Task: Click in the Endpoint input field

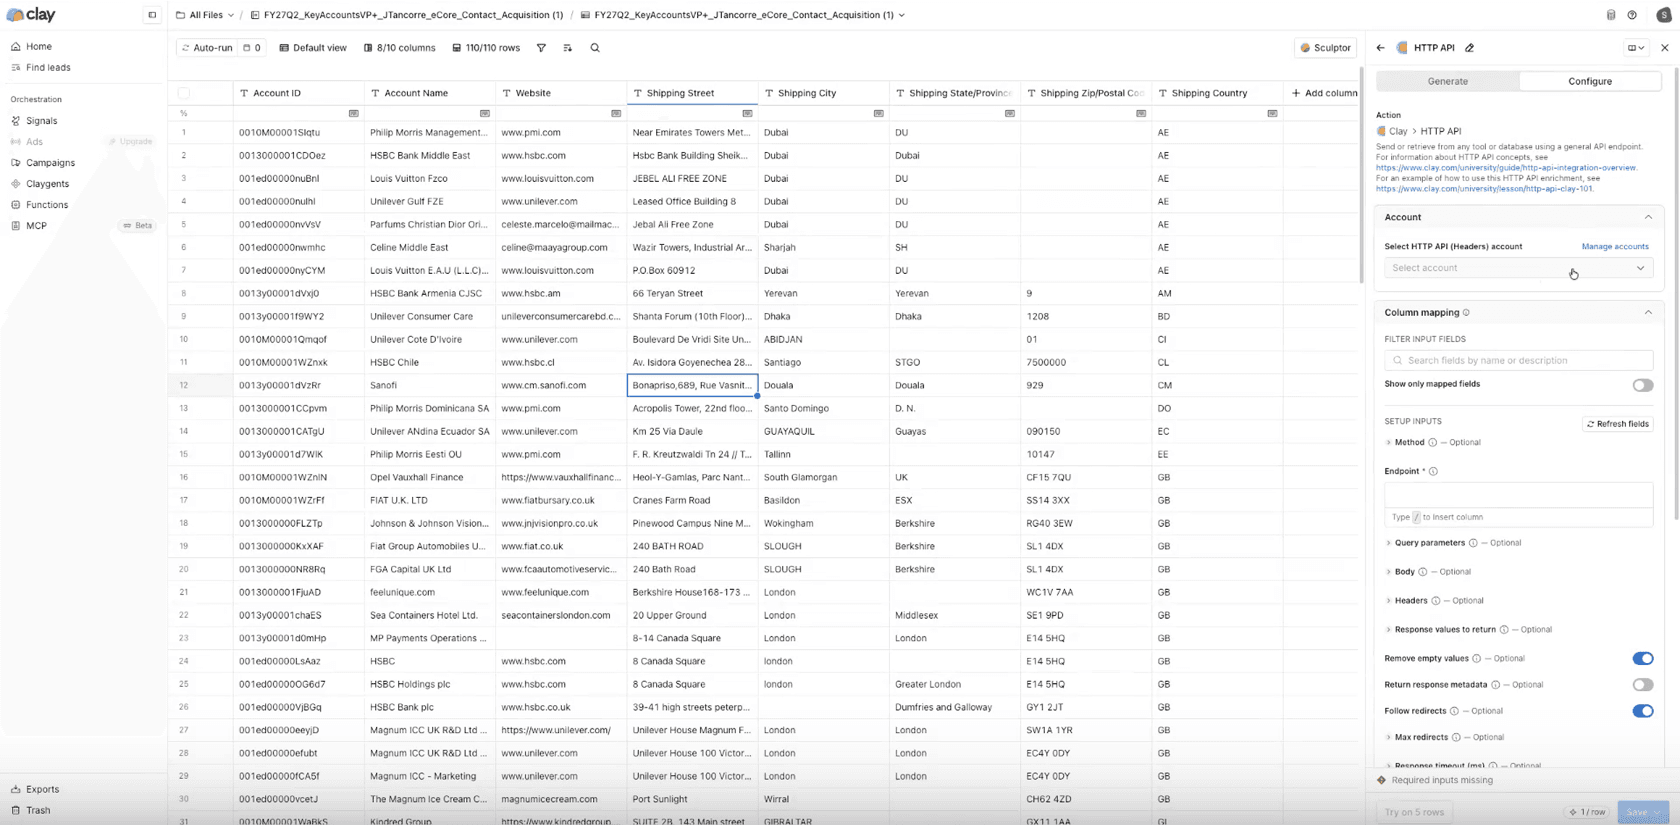Action: (1518, 495)
